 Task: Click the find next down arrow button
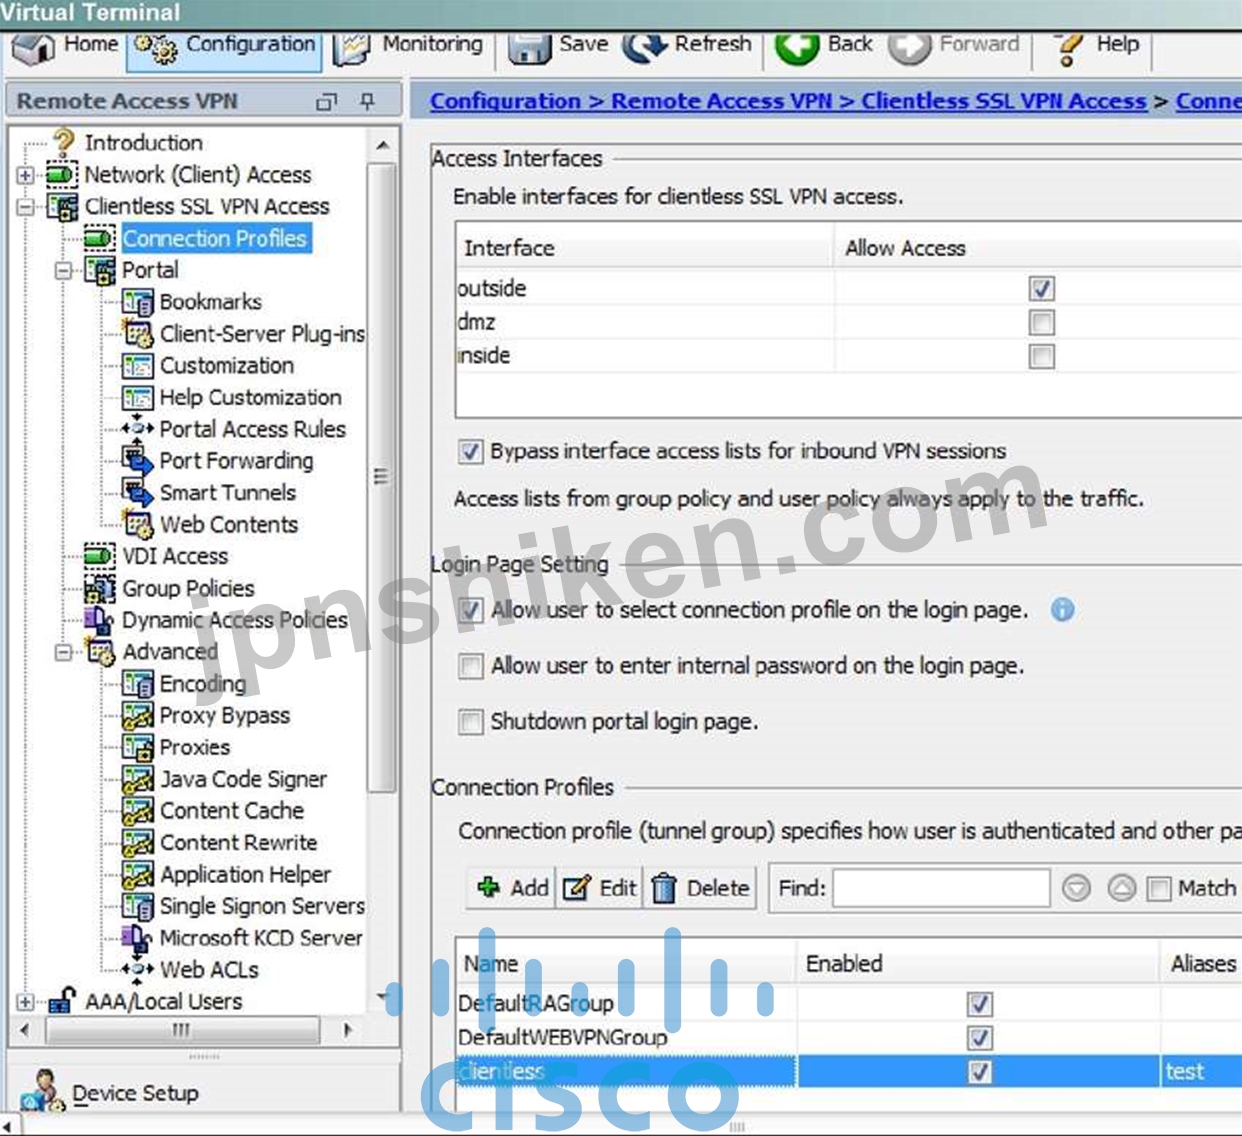click(1076, 888)
